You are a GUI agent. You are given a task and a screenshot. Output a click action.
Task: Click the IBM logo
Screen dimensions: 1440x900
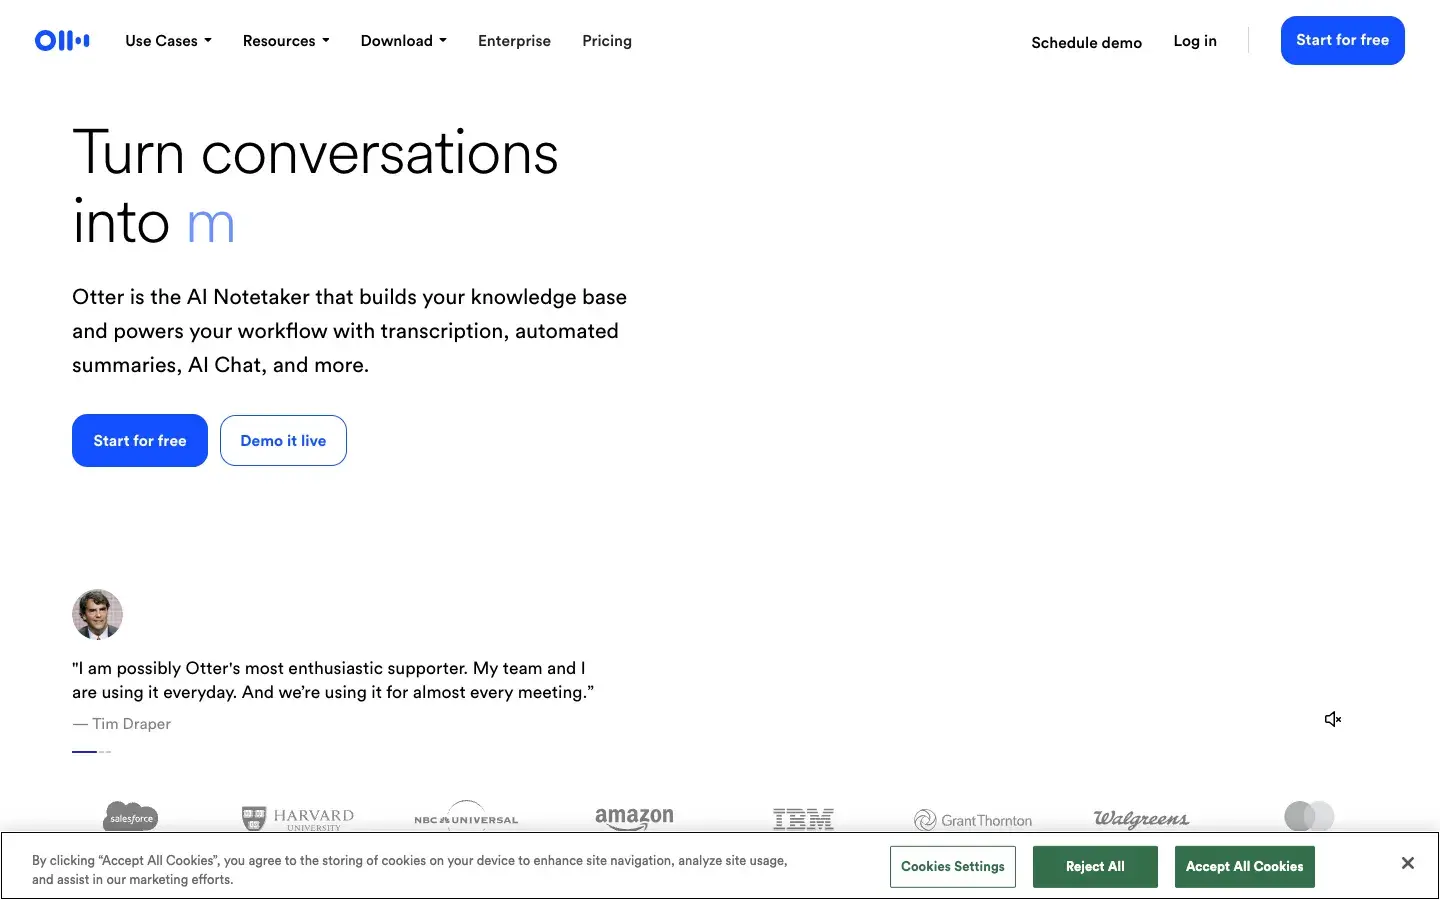pyautogui.click(x=803, y=820)
